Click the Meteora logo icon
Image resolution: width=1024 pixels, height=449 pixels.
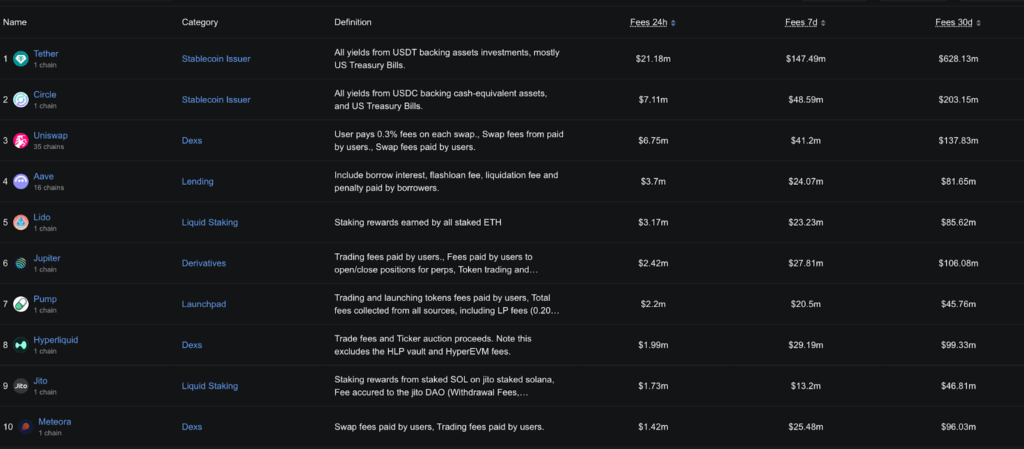25,427
